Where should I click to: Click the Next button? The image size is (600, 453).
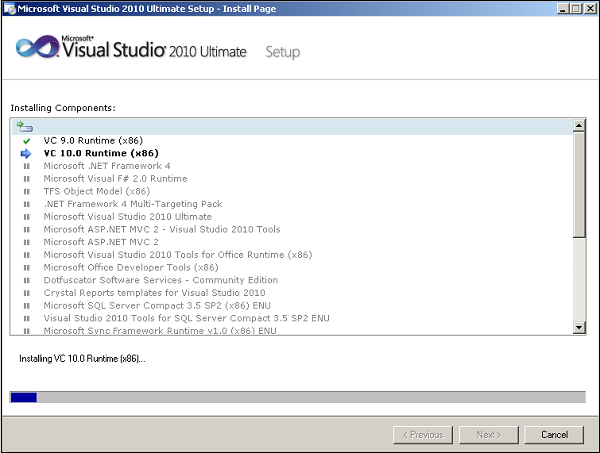[488, 435]
